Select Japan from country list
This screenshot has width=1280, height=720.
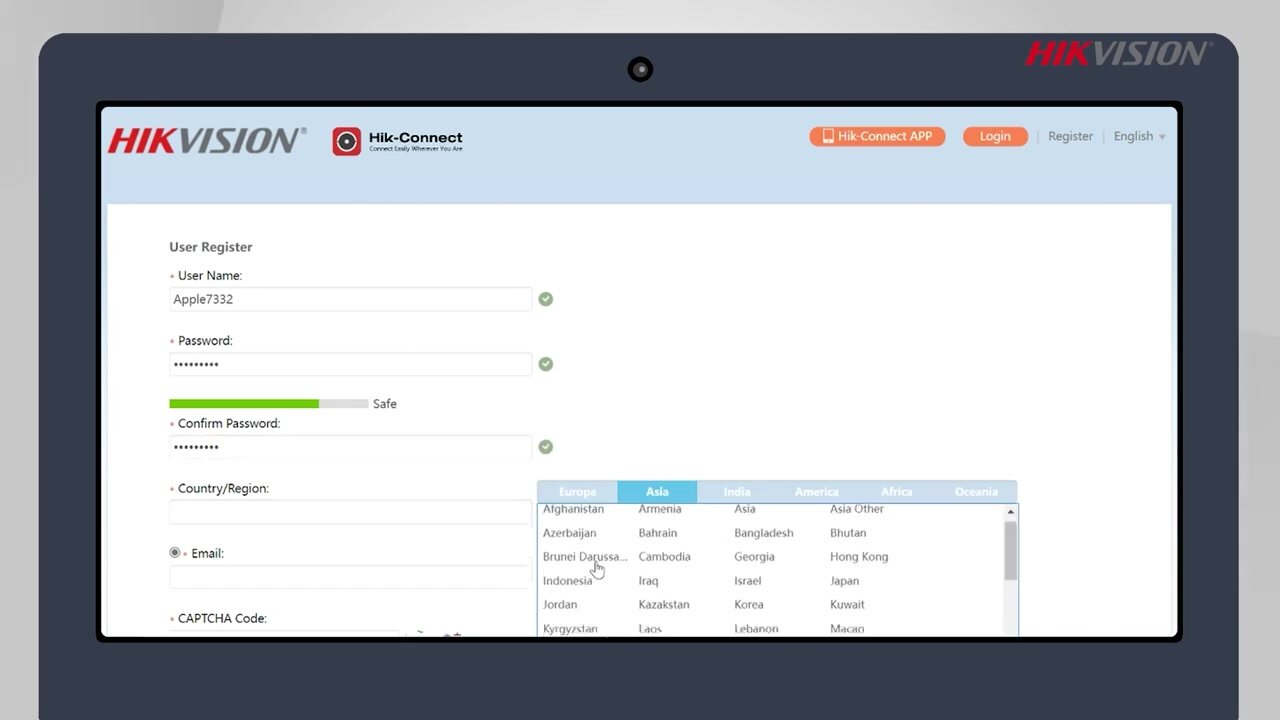click(x=844, y=581)
